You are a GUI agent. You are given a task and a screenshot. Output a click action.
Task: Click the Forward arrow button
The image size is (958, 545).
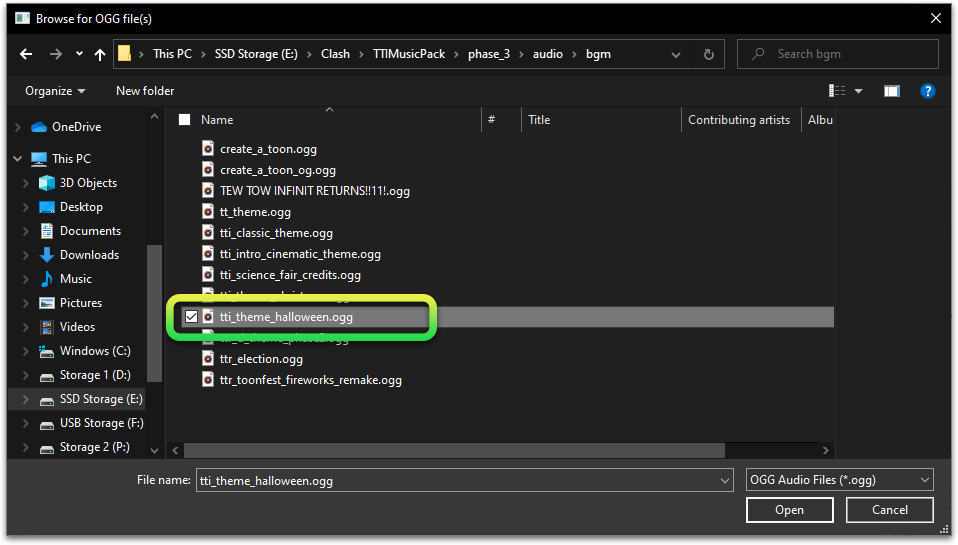56,54
